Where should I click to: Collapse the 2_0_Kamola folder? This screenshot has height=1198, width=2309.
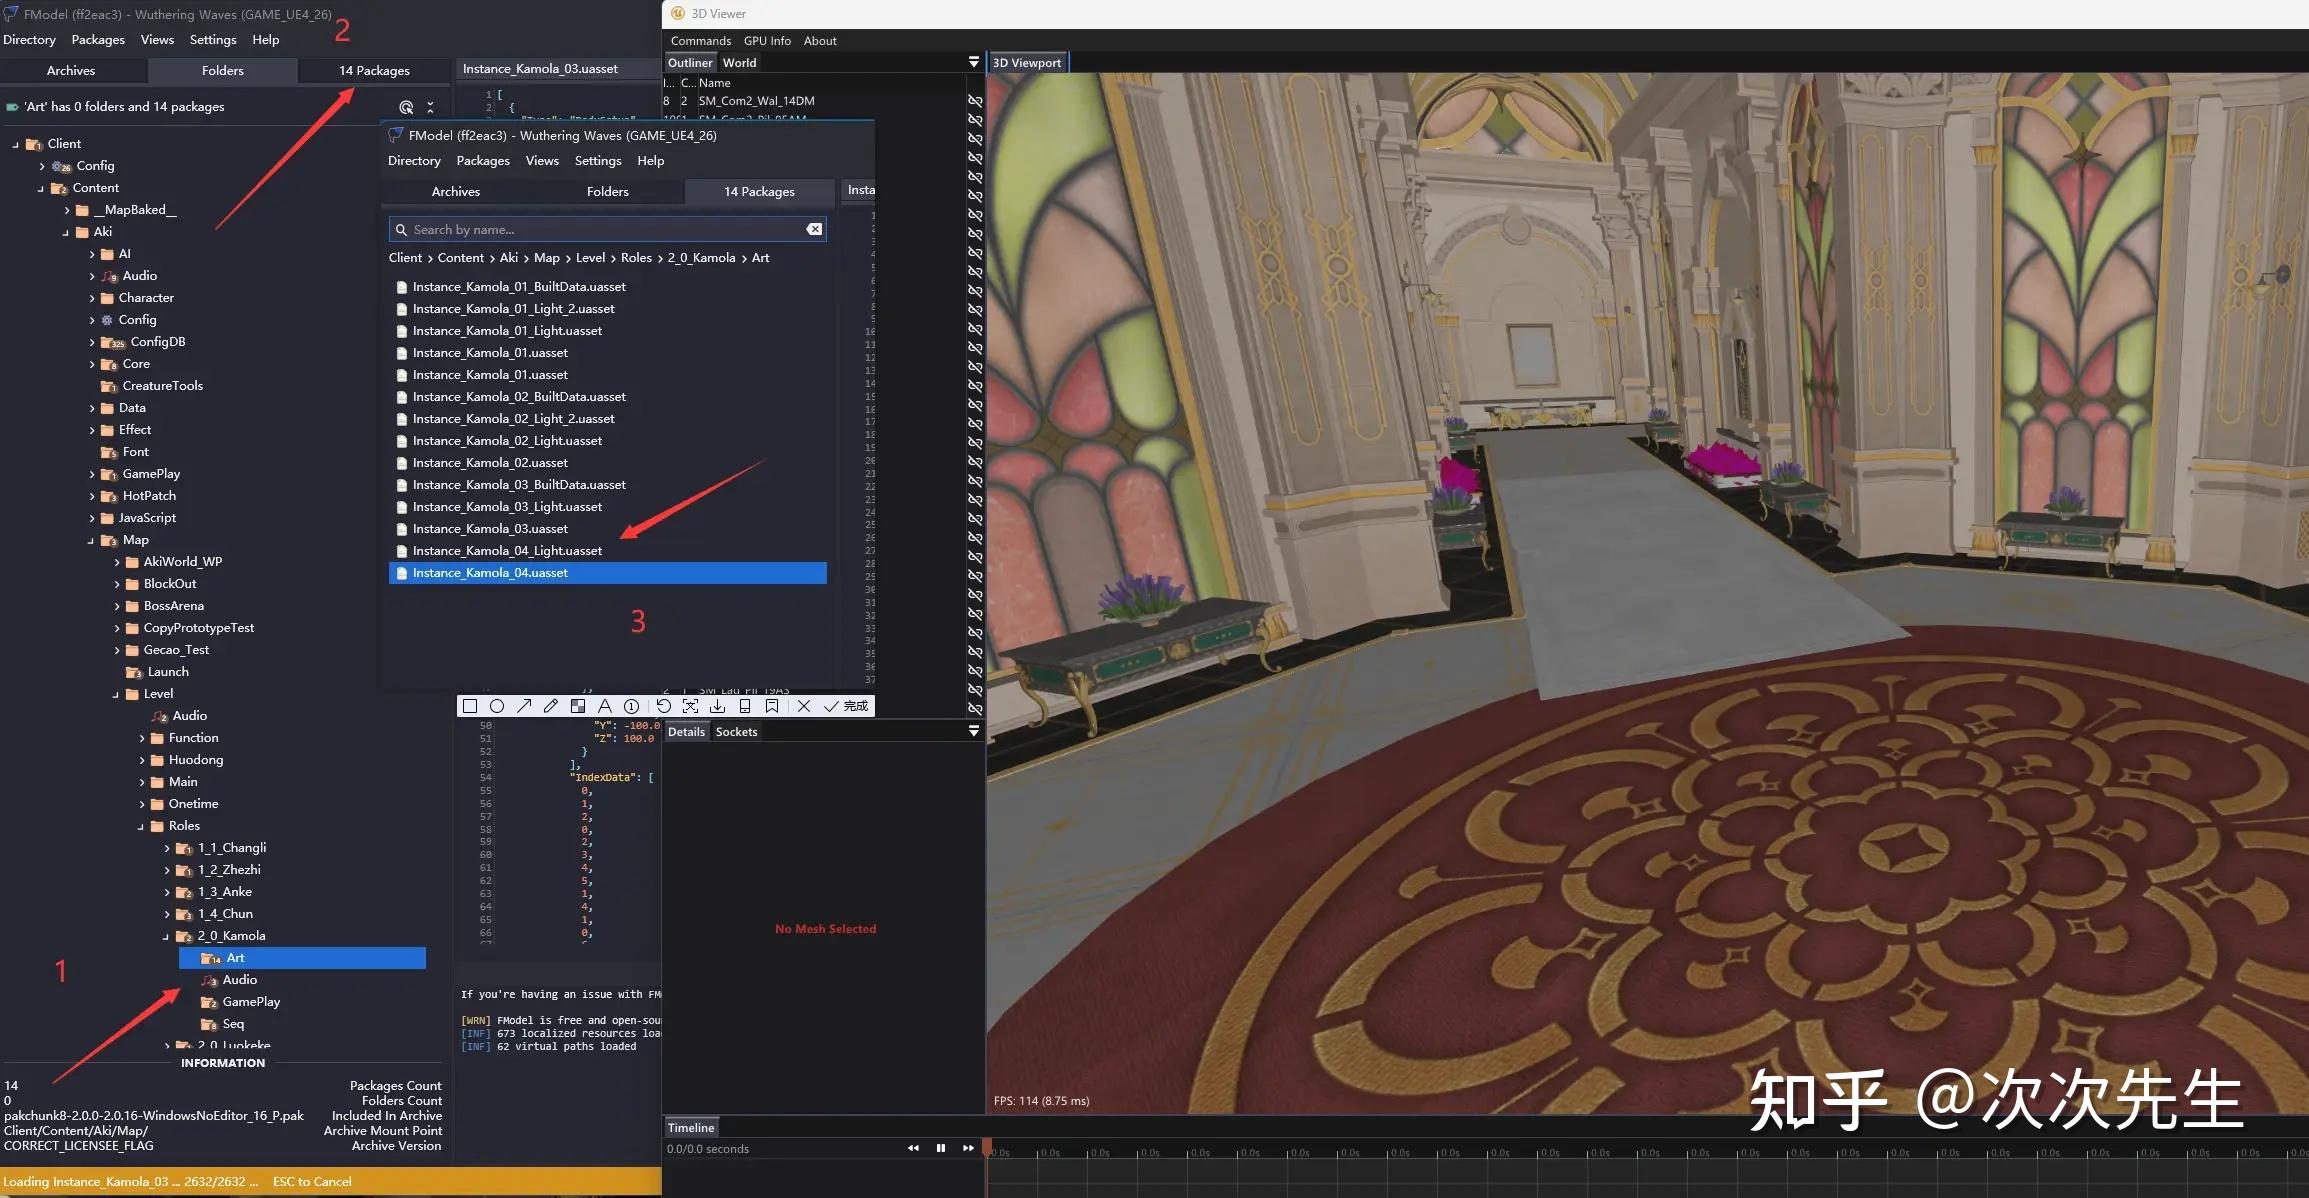[x=166, y=937]
